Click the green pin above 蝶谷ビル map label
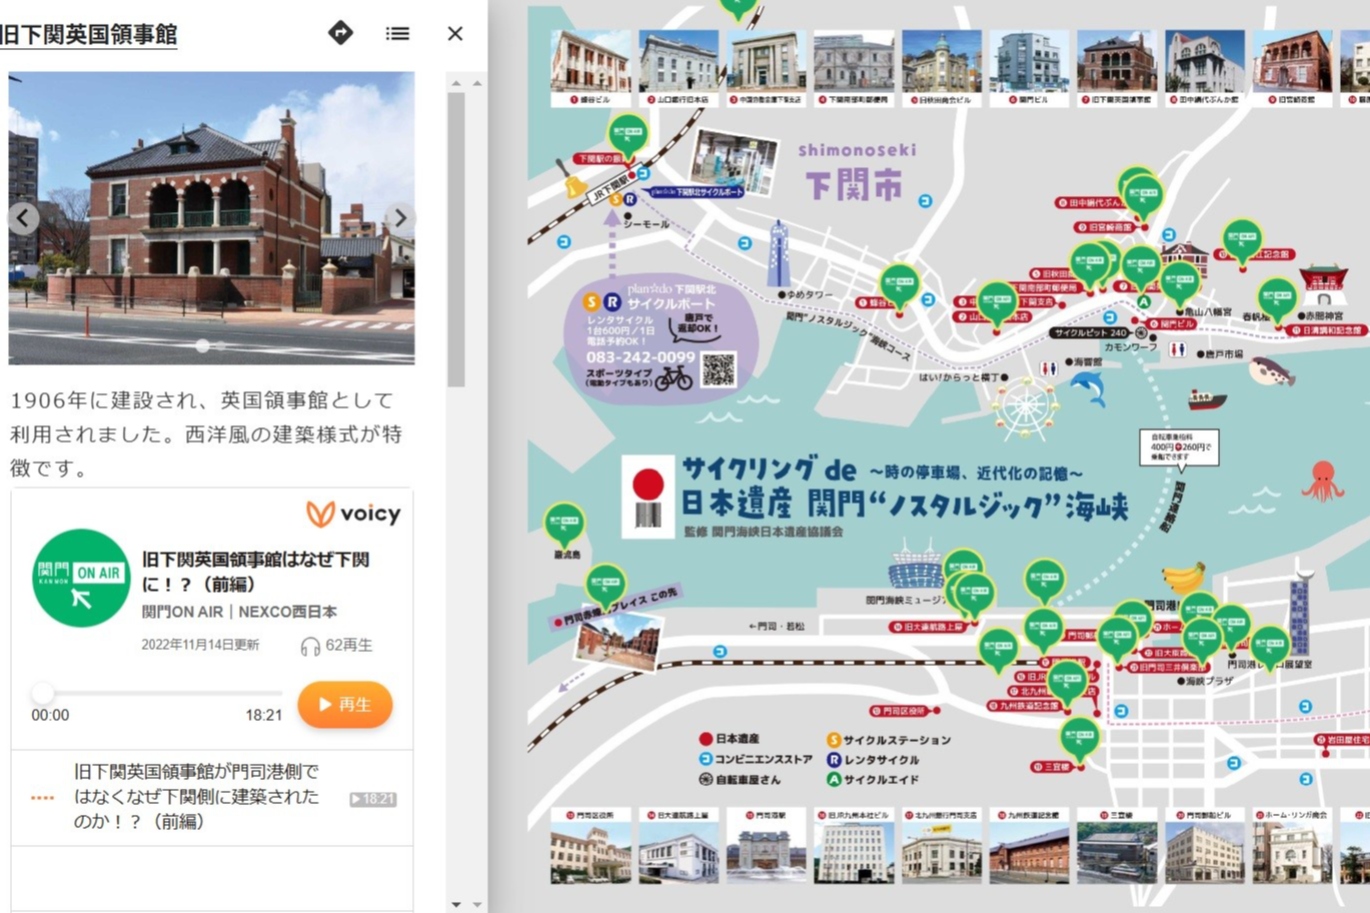This screenshot has width=1370, height=913. coord(898,284)
